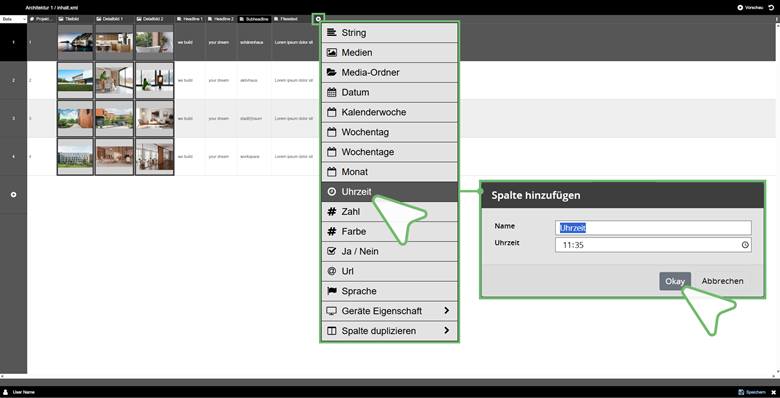The height and width of the screenshot is (398, 780).
Task: Click row 1 Detailbild 2 bathtub thumbnail
Action: pyautogui.click(x=154, y=42)
